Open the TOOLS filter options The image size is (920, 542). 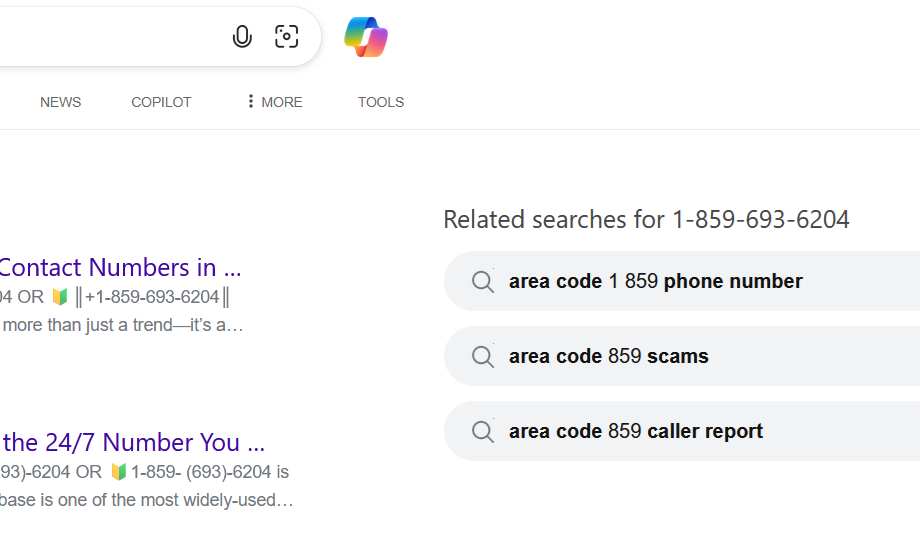[x=381, y=102]
